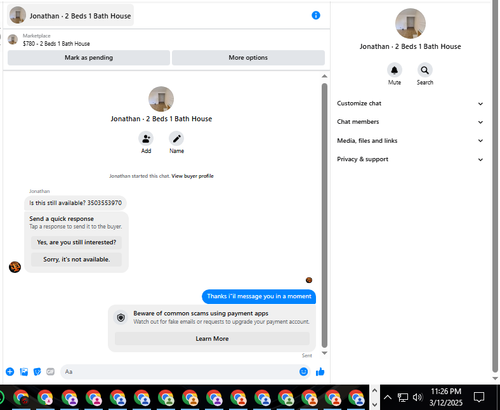The width and height of the screenshot is (500, 410).
Task: Select message 'Is this still available? 3503553970'
Action: point(75,203)
